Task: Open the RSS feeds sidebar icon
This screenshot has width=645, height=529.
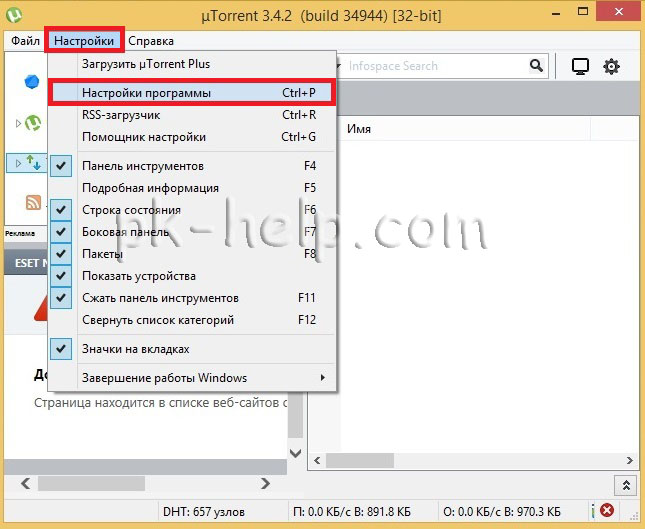Action: pyautogui.click(x=33, y=202)
